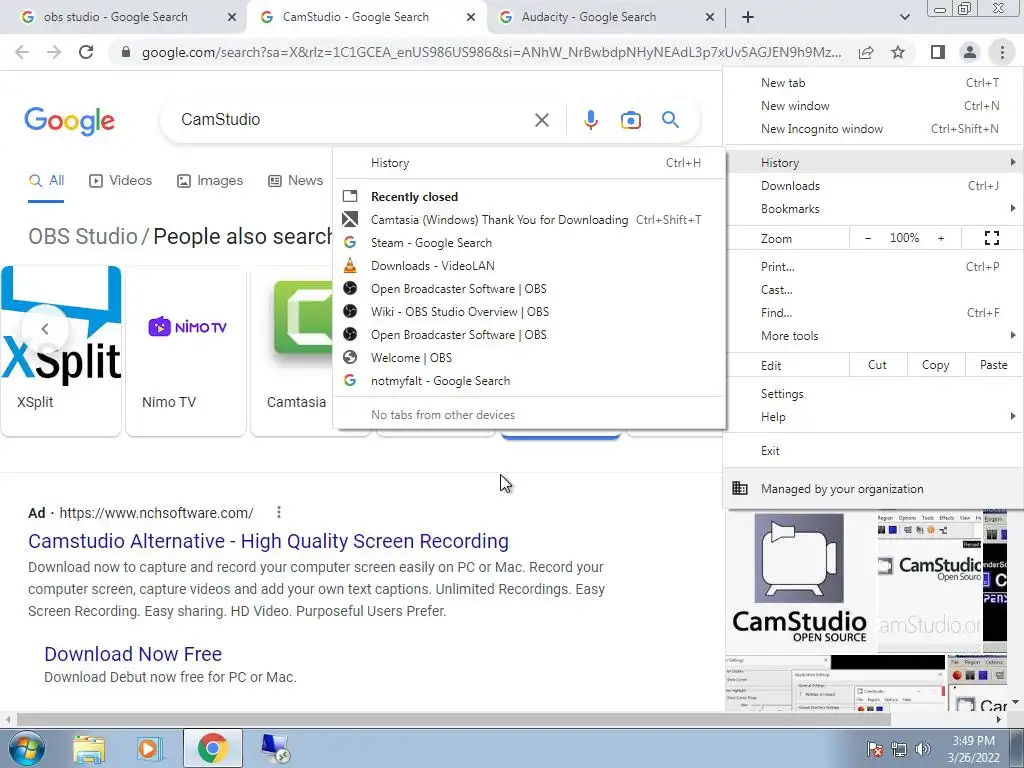Image resolution: width=1024 pixels, height=768 pixels.
Task: Close the obs studio search tab
Action: point(232,18)
